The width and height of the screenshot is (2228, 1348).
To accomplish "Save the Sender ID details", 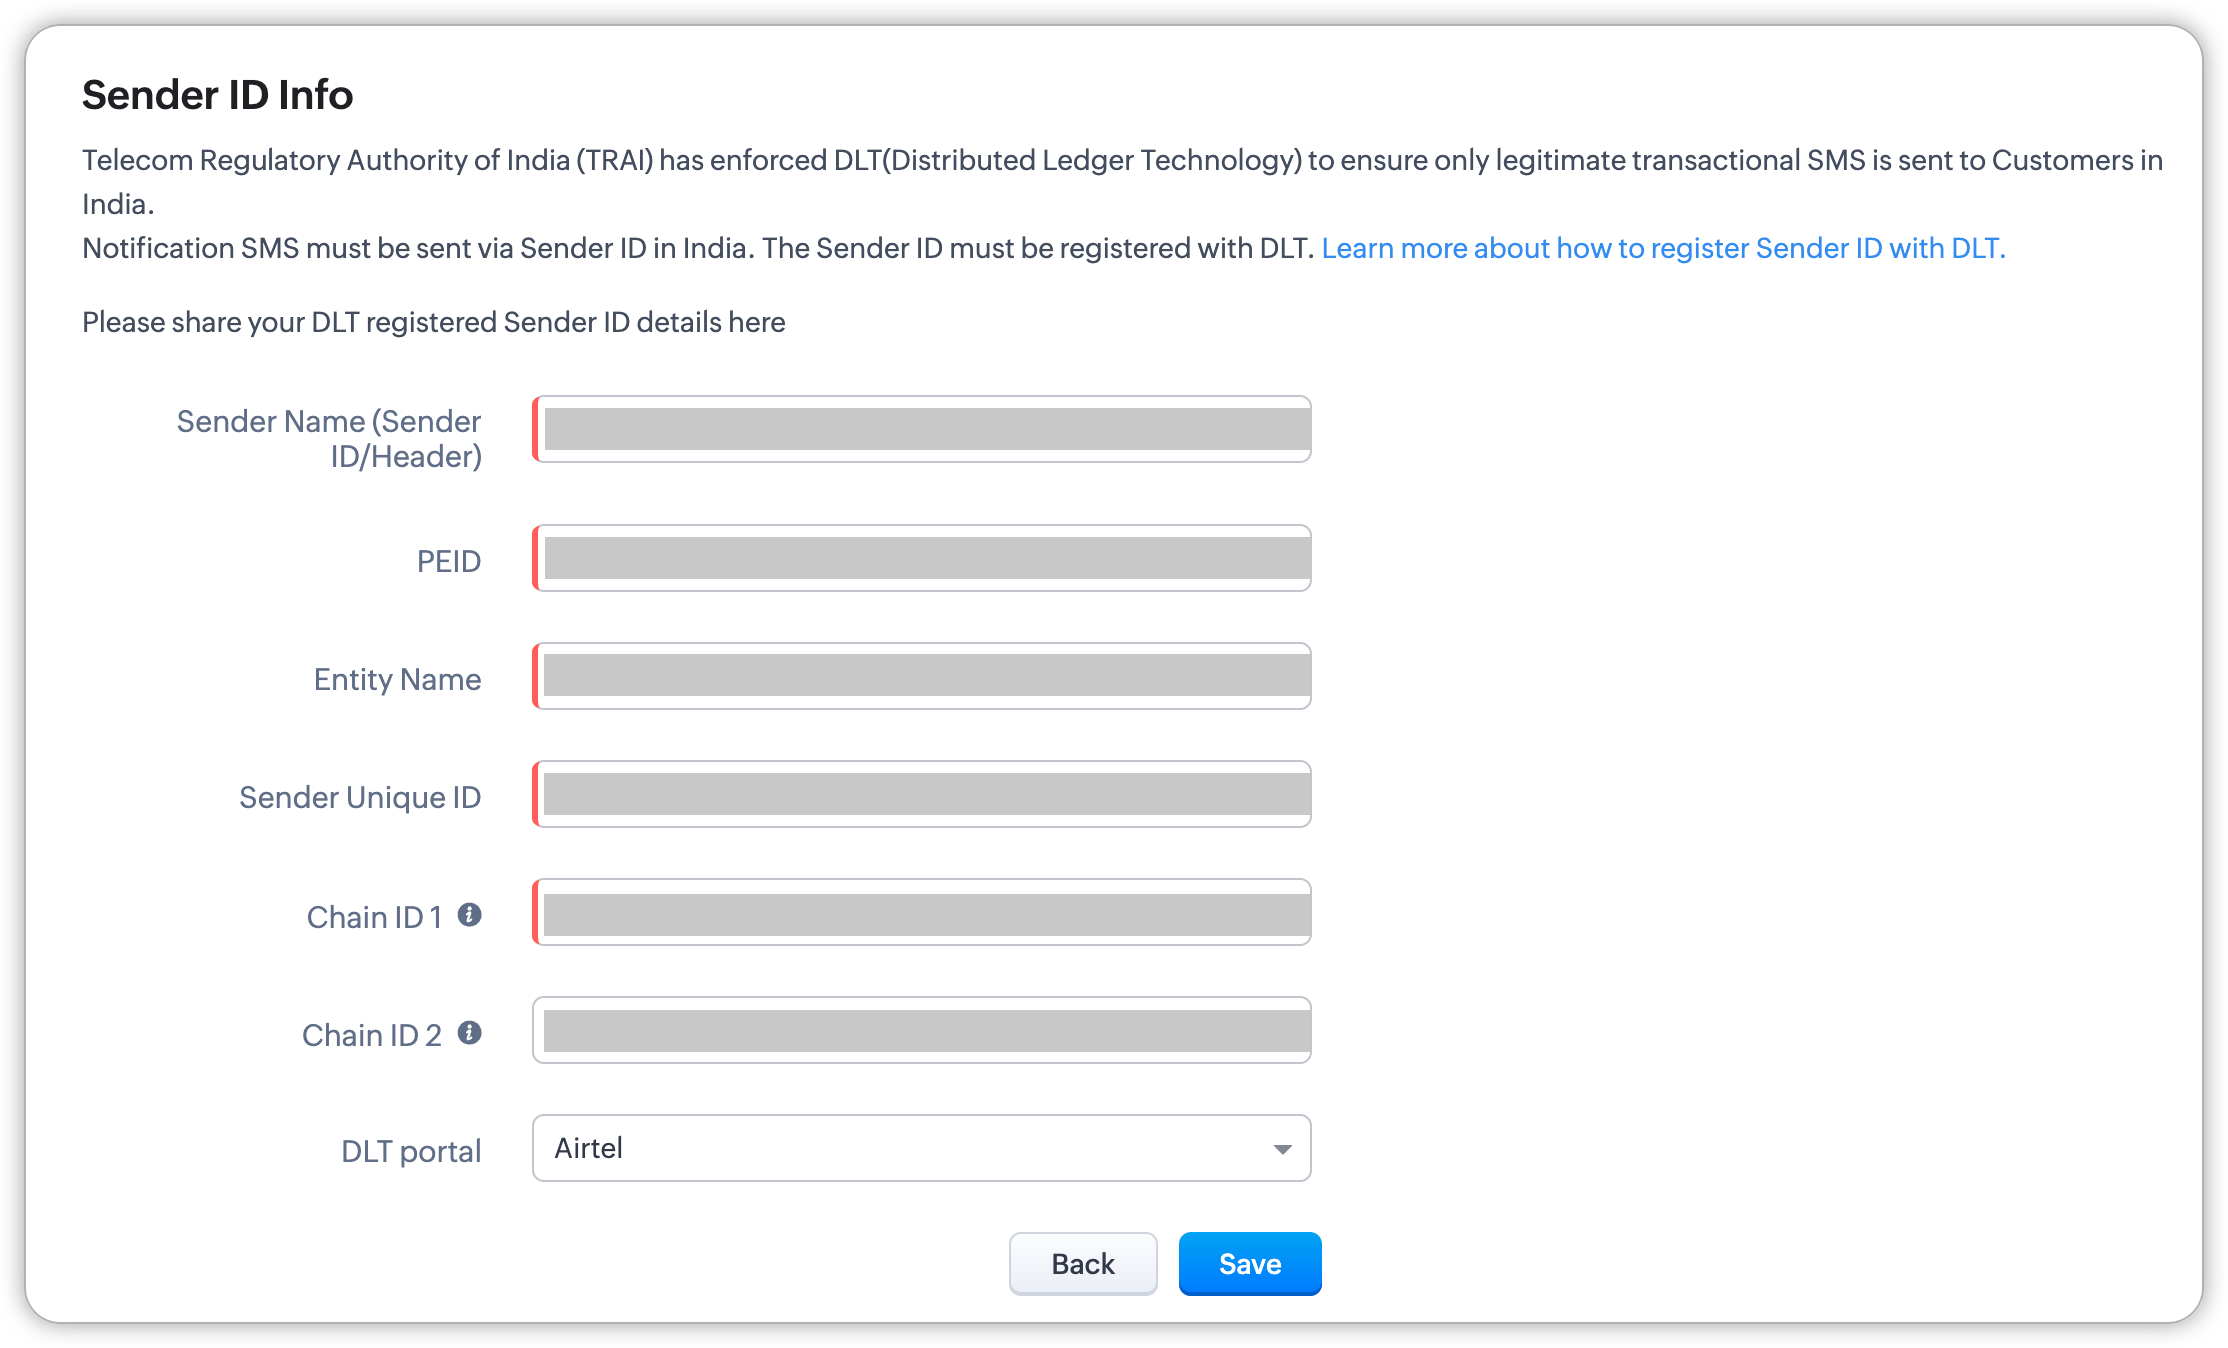I will pyautogui.click(x=1250, y=1264).
